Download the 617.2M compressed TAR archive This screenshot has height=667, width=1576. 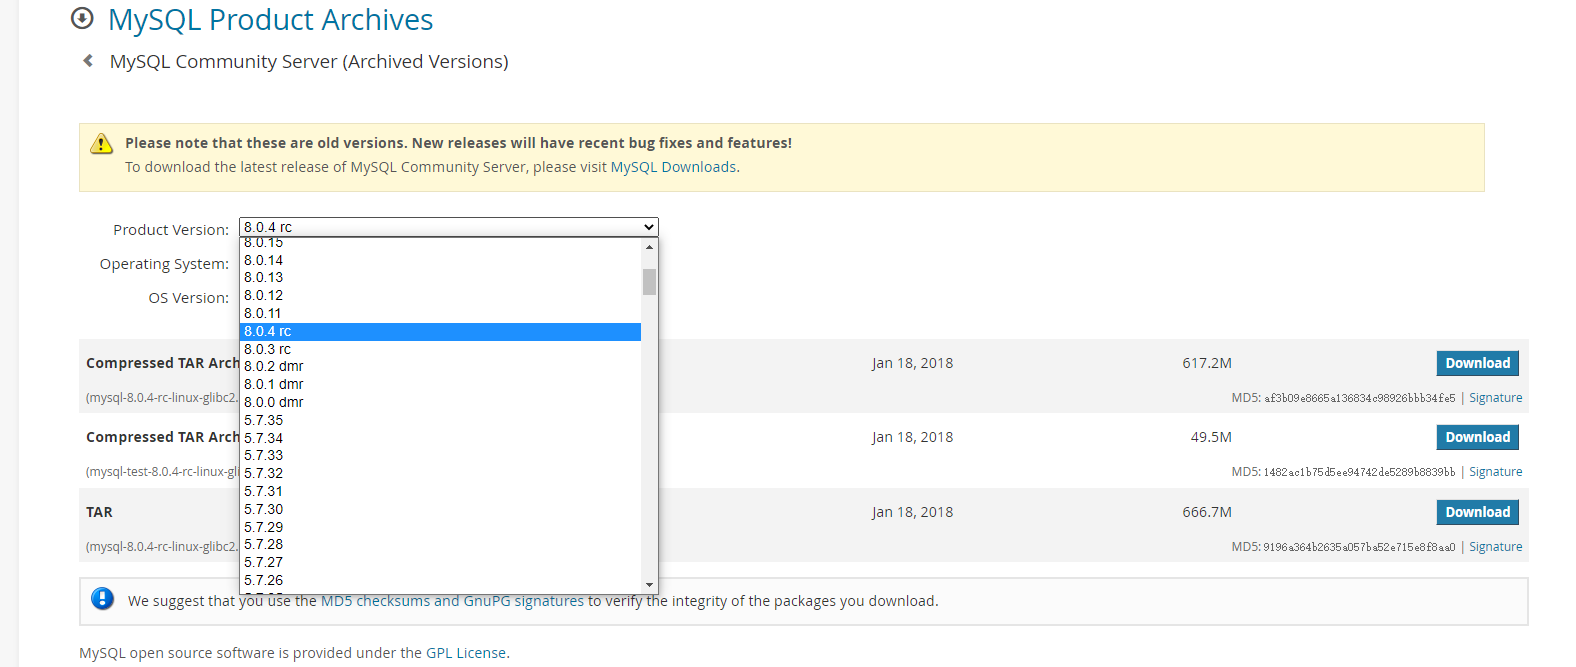[1477, 363]
